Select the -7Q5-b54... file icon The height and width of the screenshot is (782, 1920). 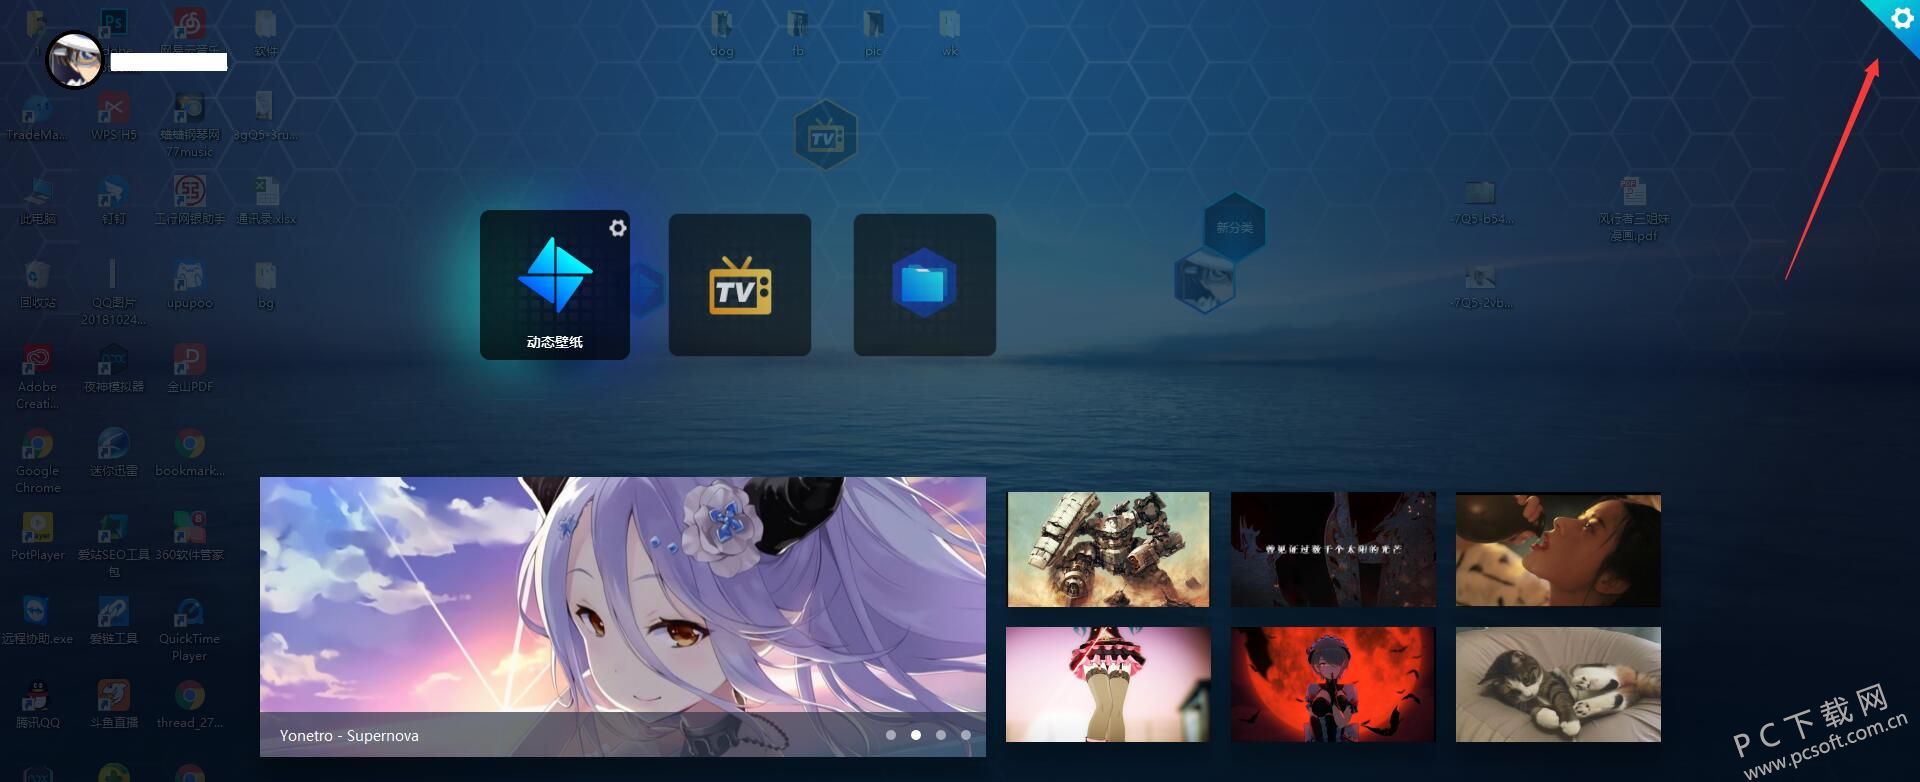[1481, 200]
